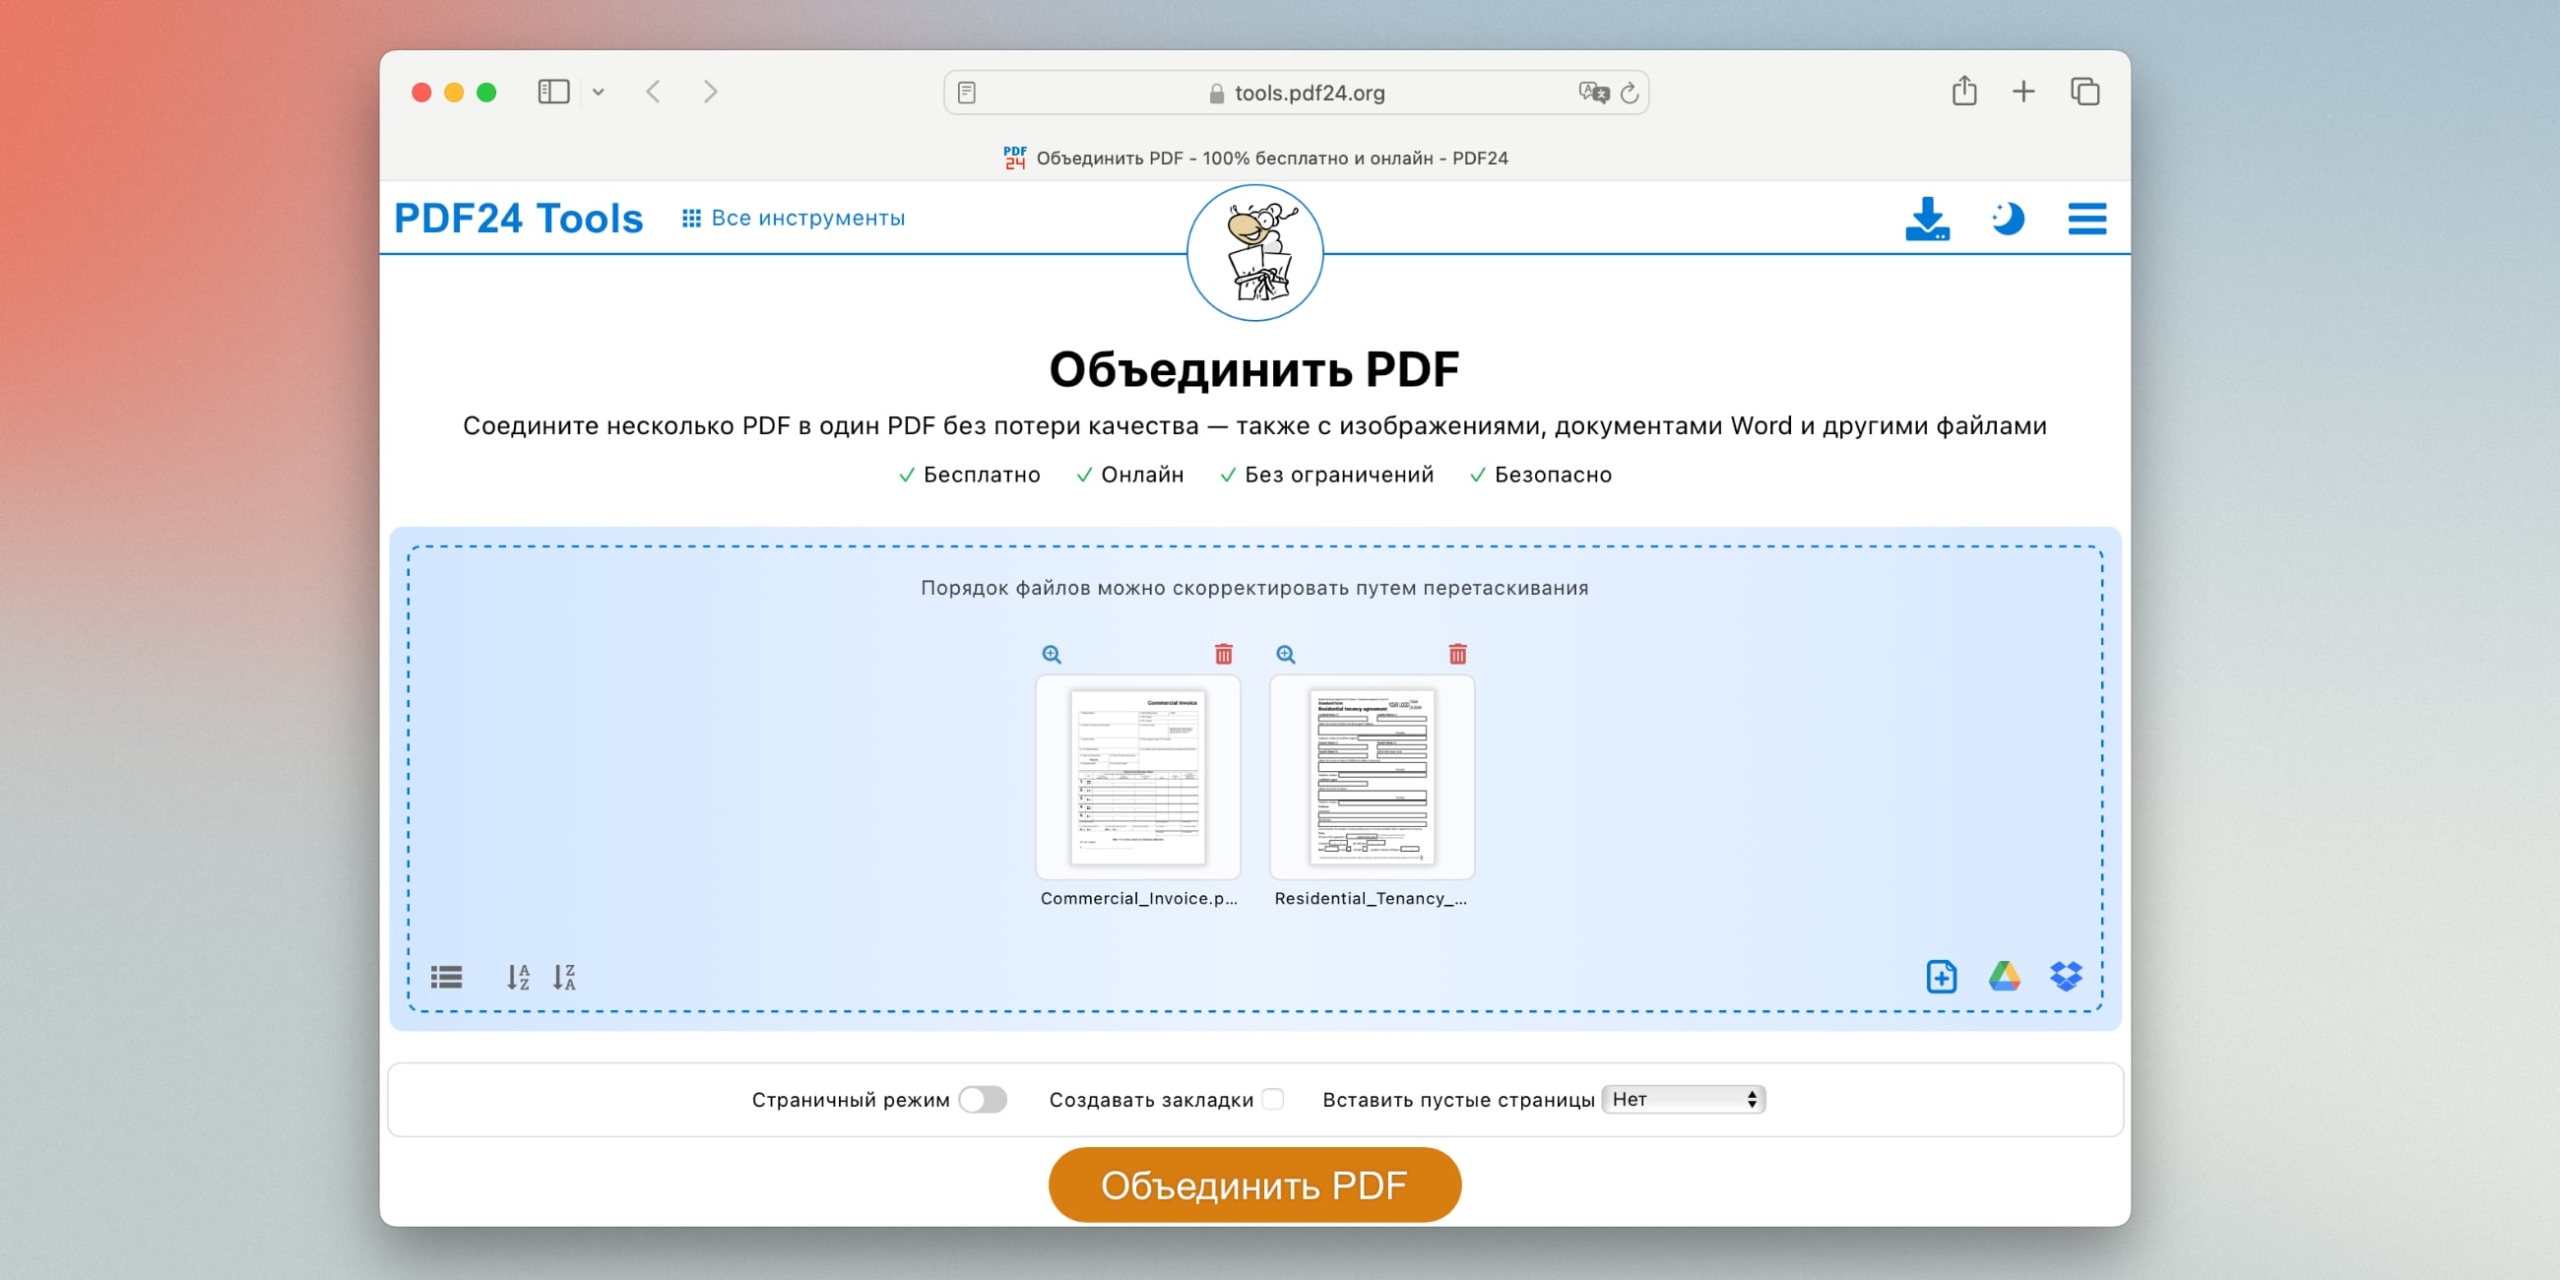Toggle dark mode moon icon
The width and height of the screenshot is (2560, 1280).
2007,219
